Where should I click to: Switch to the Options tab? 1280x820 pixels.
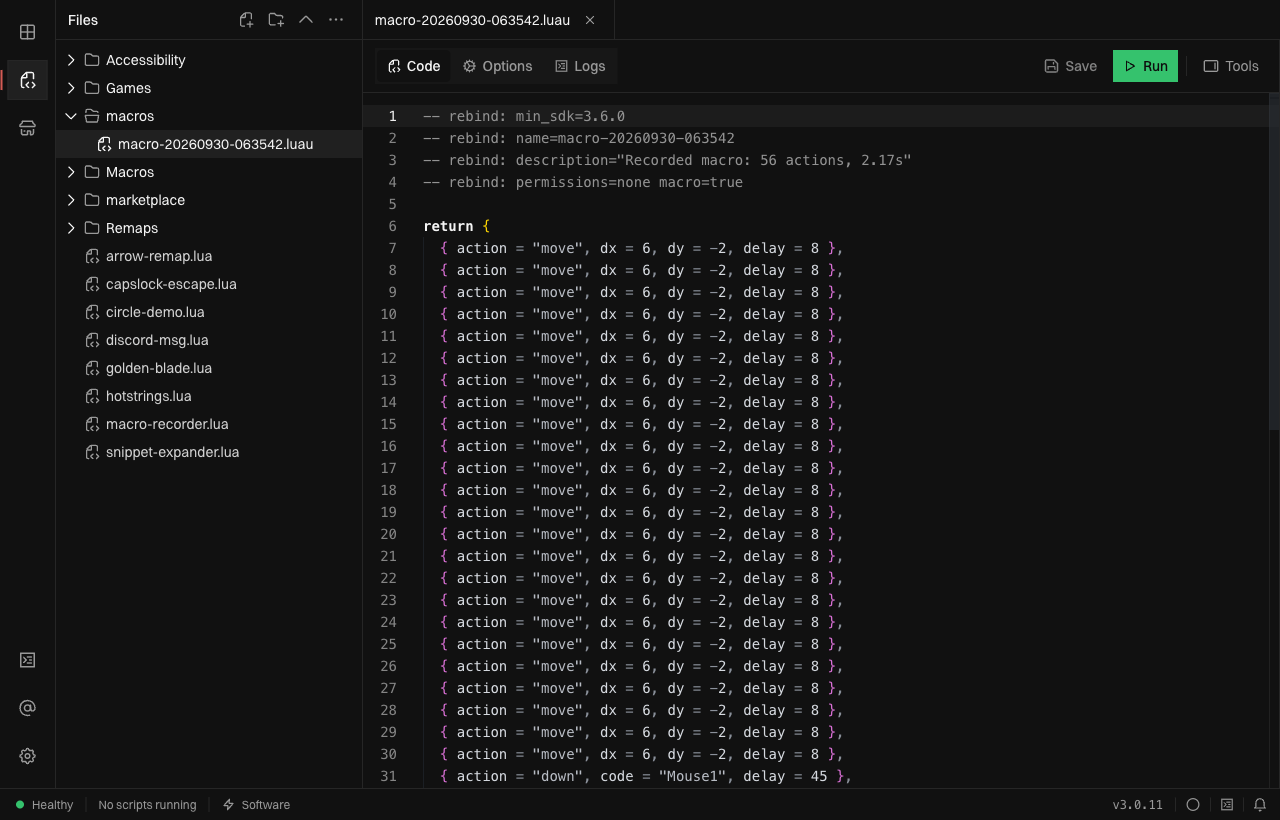[497, 66]
